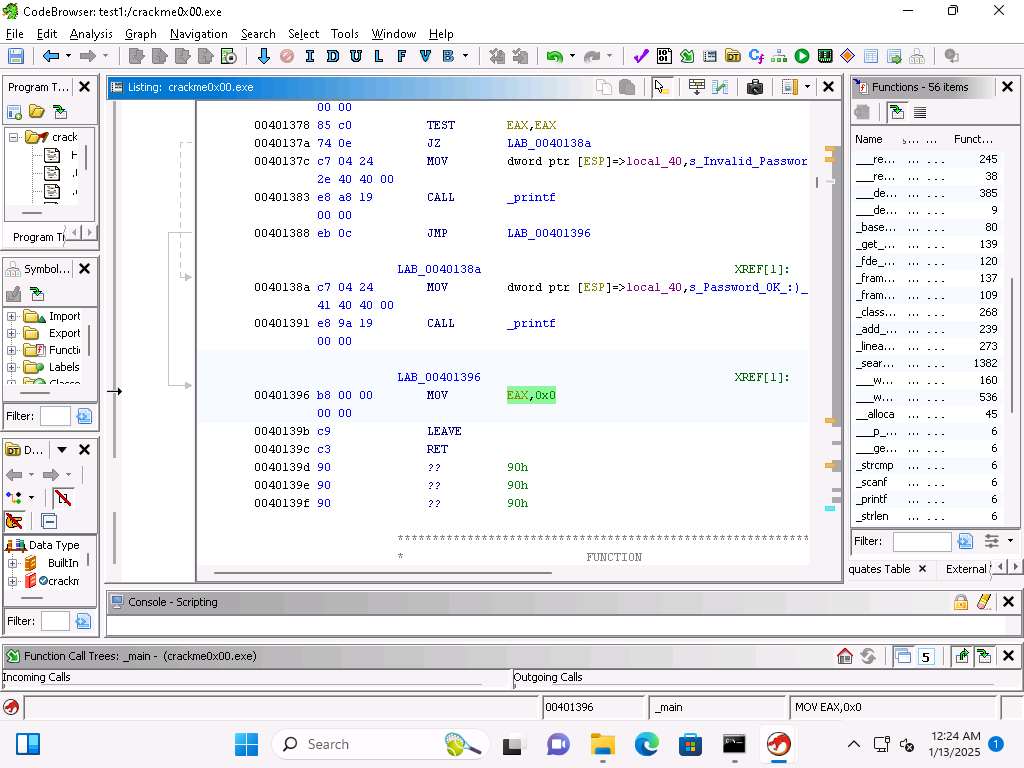Expand the Imports folder in Symbol Tree
This screenshot has height=768, width=1024.
[12, 317]
